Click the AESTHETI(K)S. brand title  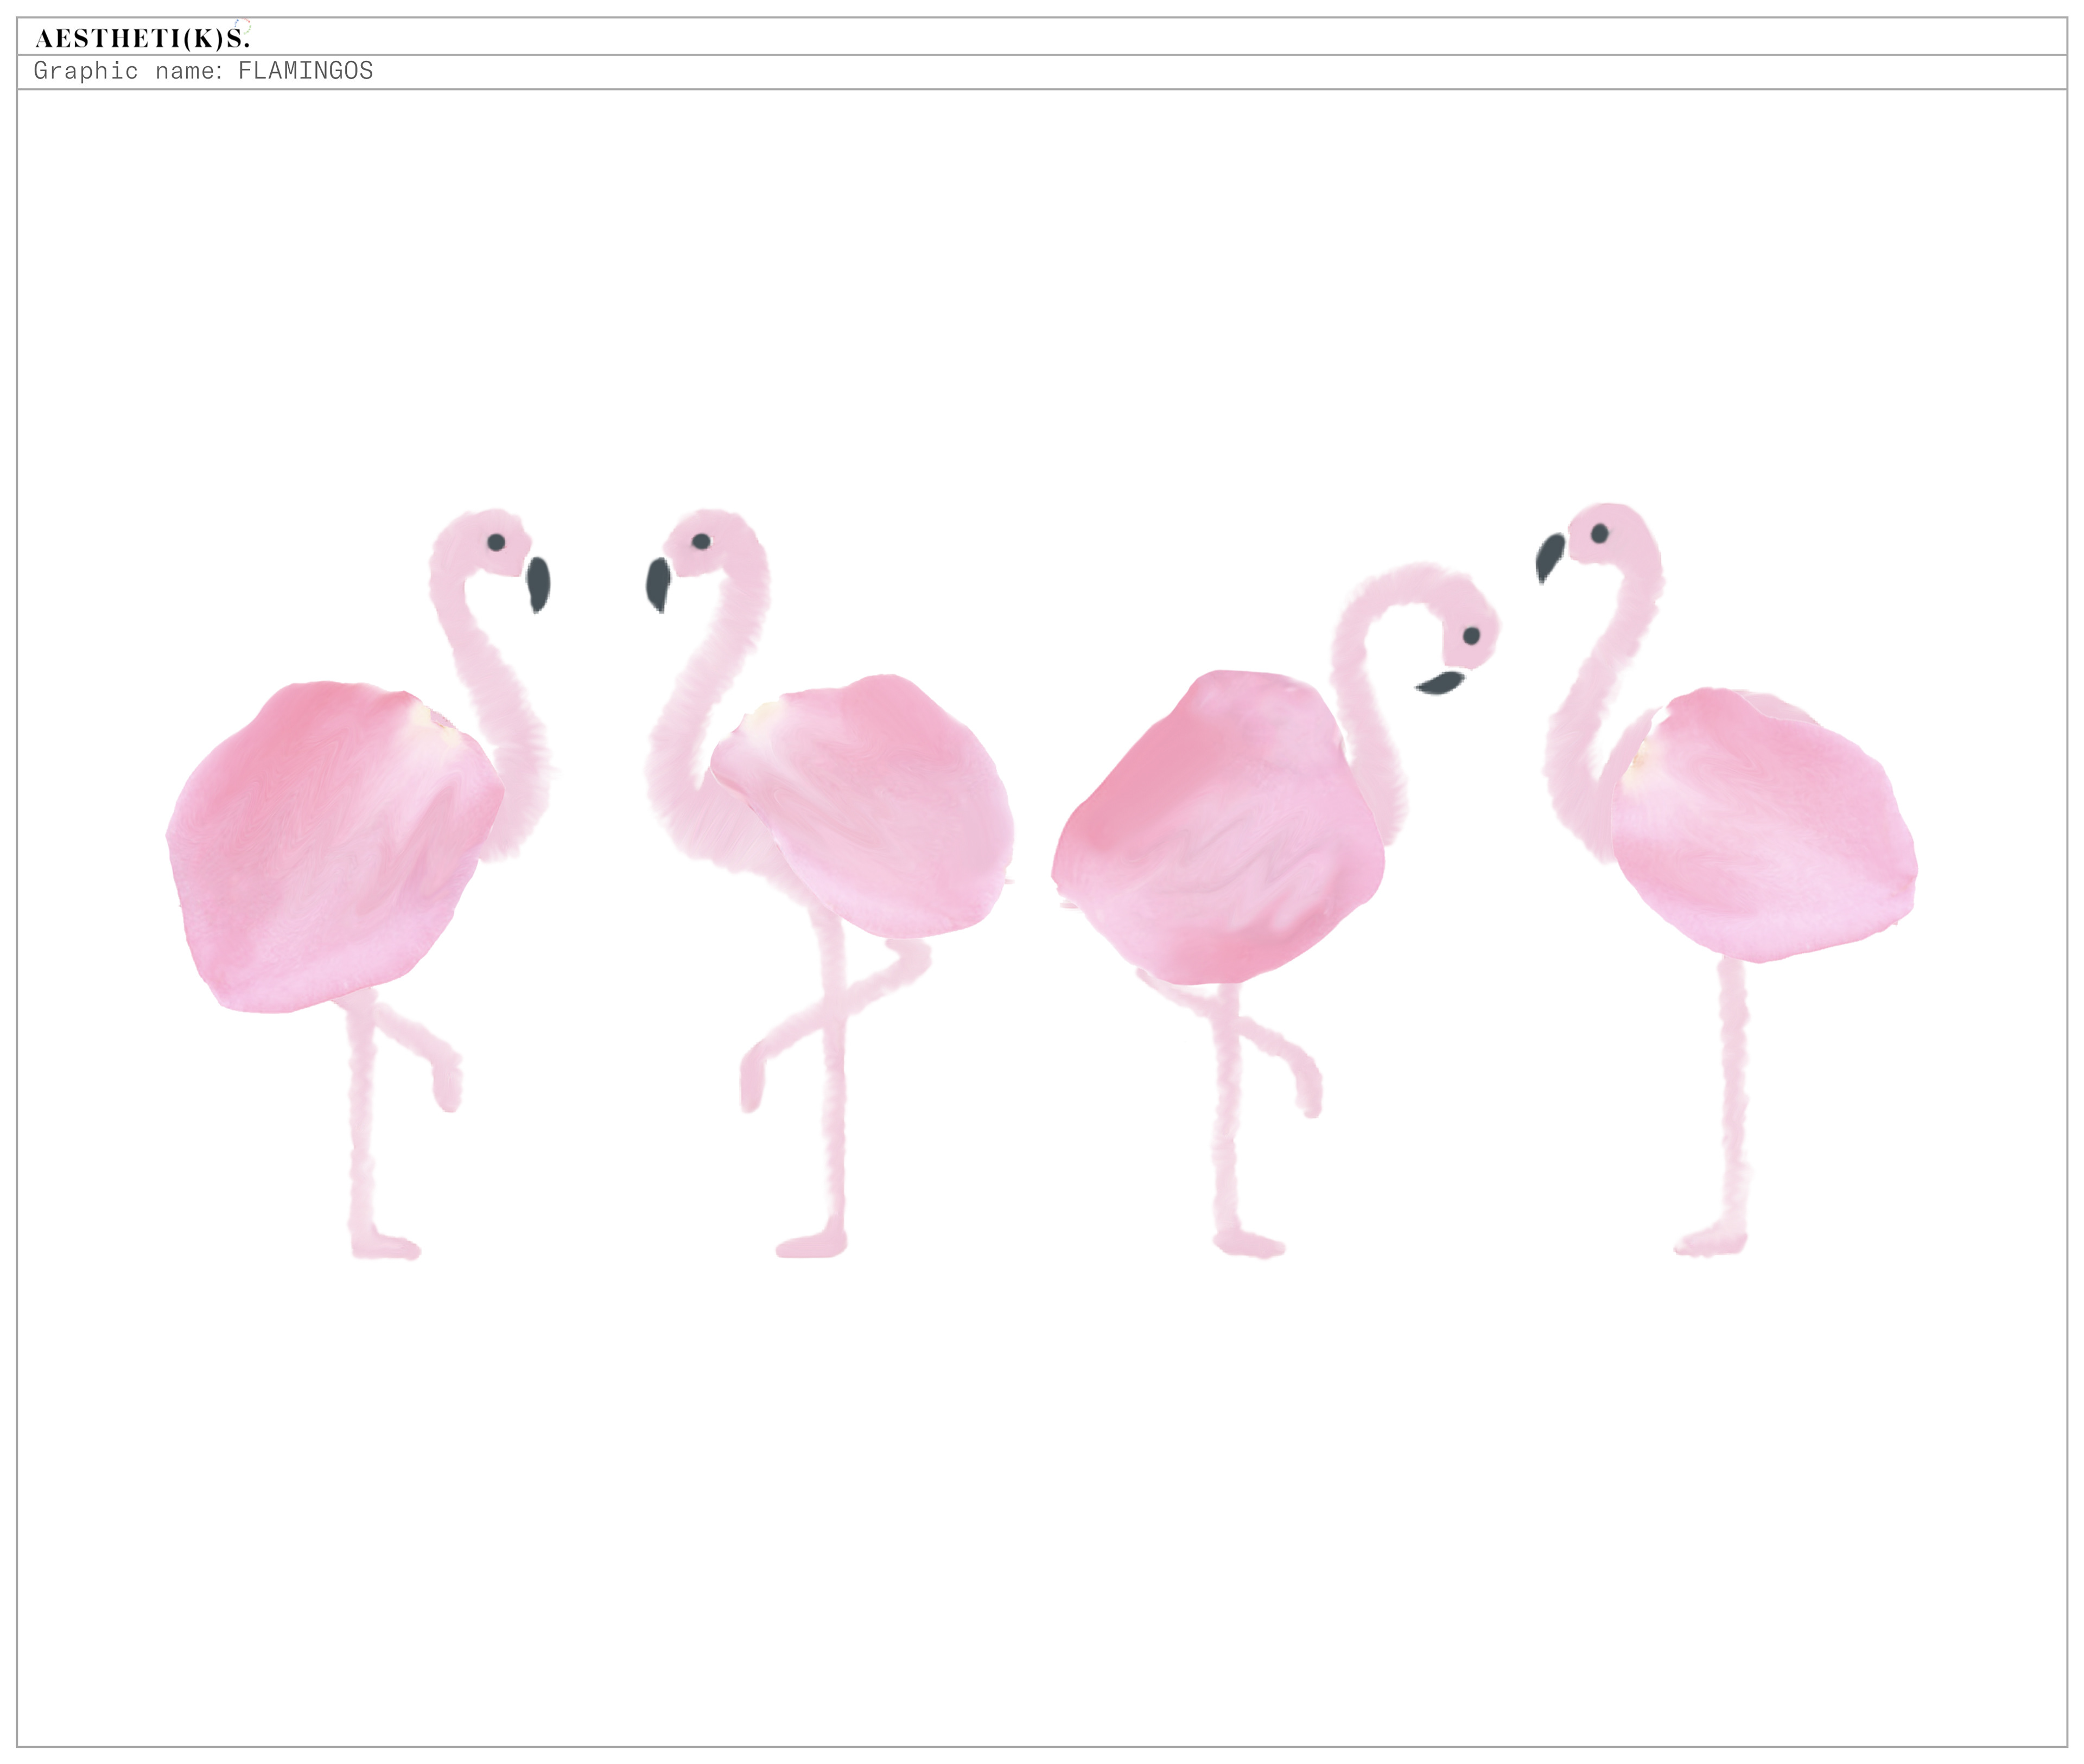pos(142,38)
